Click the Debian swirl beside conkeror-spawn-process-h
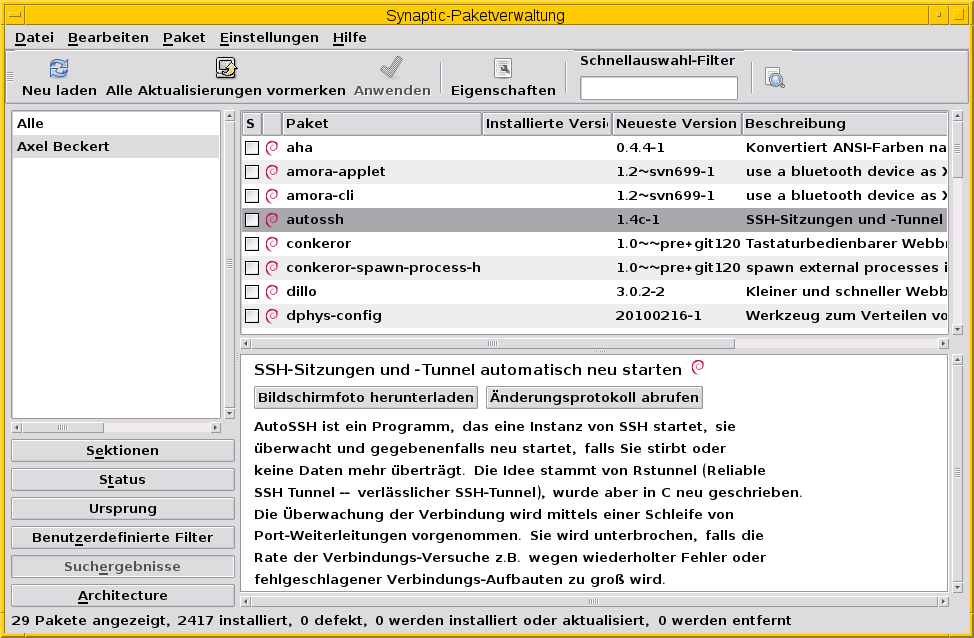Image resolution: width=974 pixels, height=638 pixels. pos(272,267)
